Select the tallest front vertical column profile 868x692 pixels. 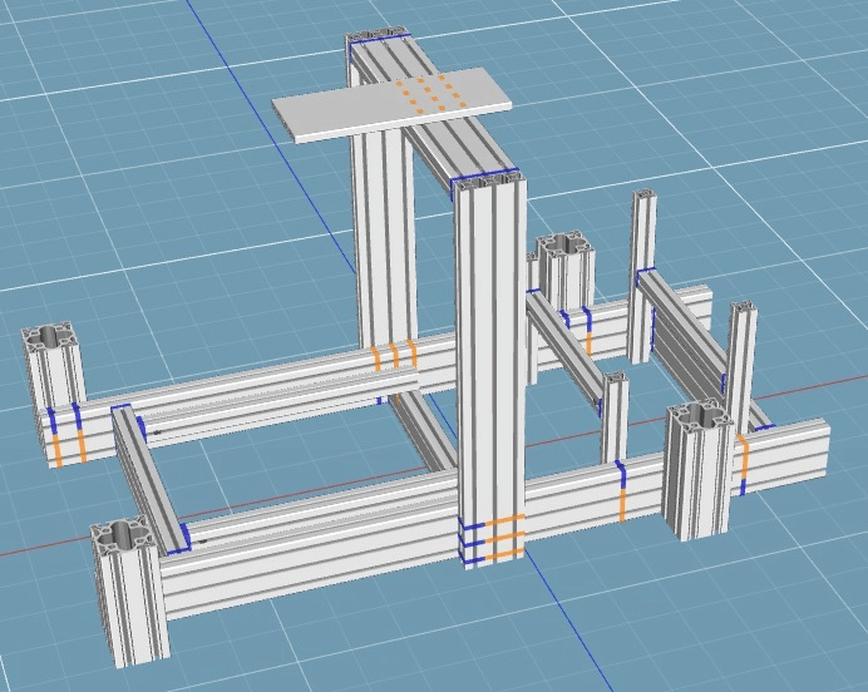point(490,368)
